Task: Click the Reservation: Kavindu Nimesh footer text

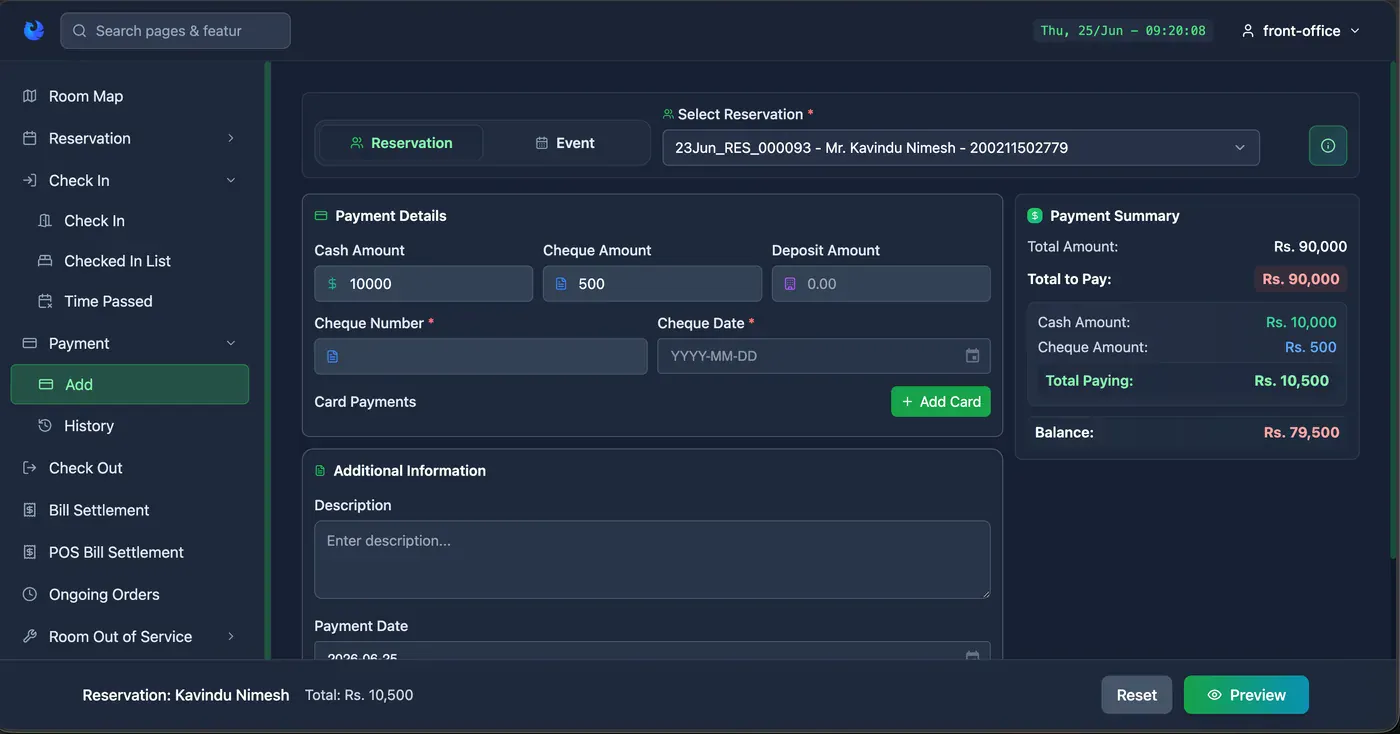Action: click(x=186, y=695)
